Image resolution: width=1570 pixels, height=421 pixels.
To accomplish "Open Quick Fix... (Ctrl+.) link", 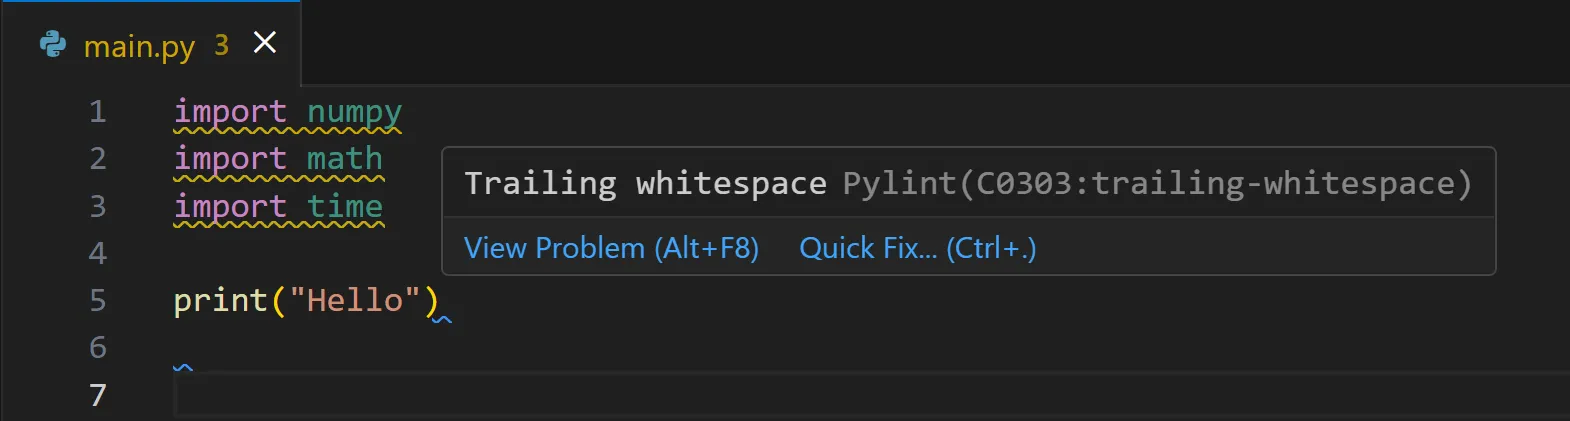I will (x=917, y=248).
